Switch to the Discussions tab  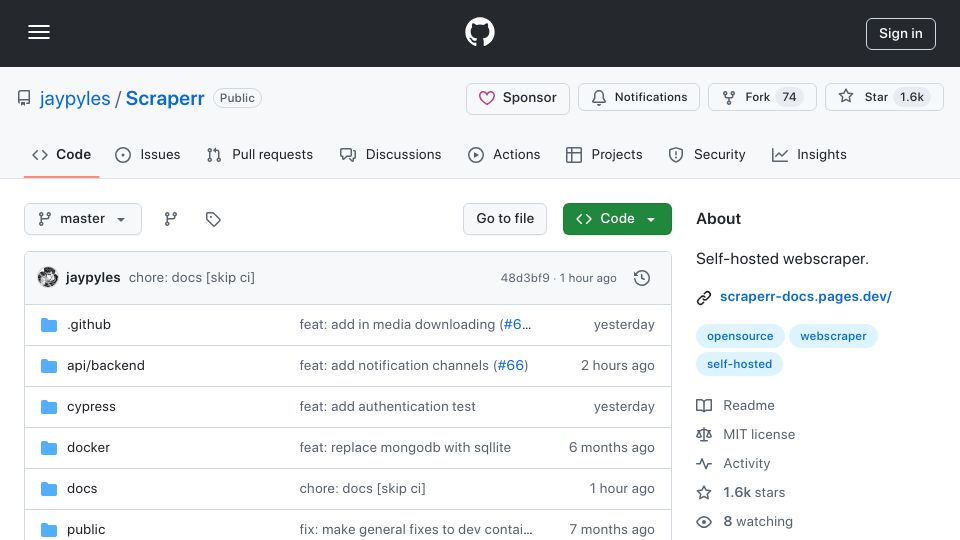tap(391, 155)
